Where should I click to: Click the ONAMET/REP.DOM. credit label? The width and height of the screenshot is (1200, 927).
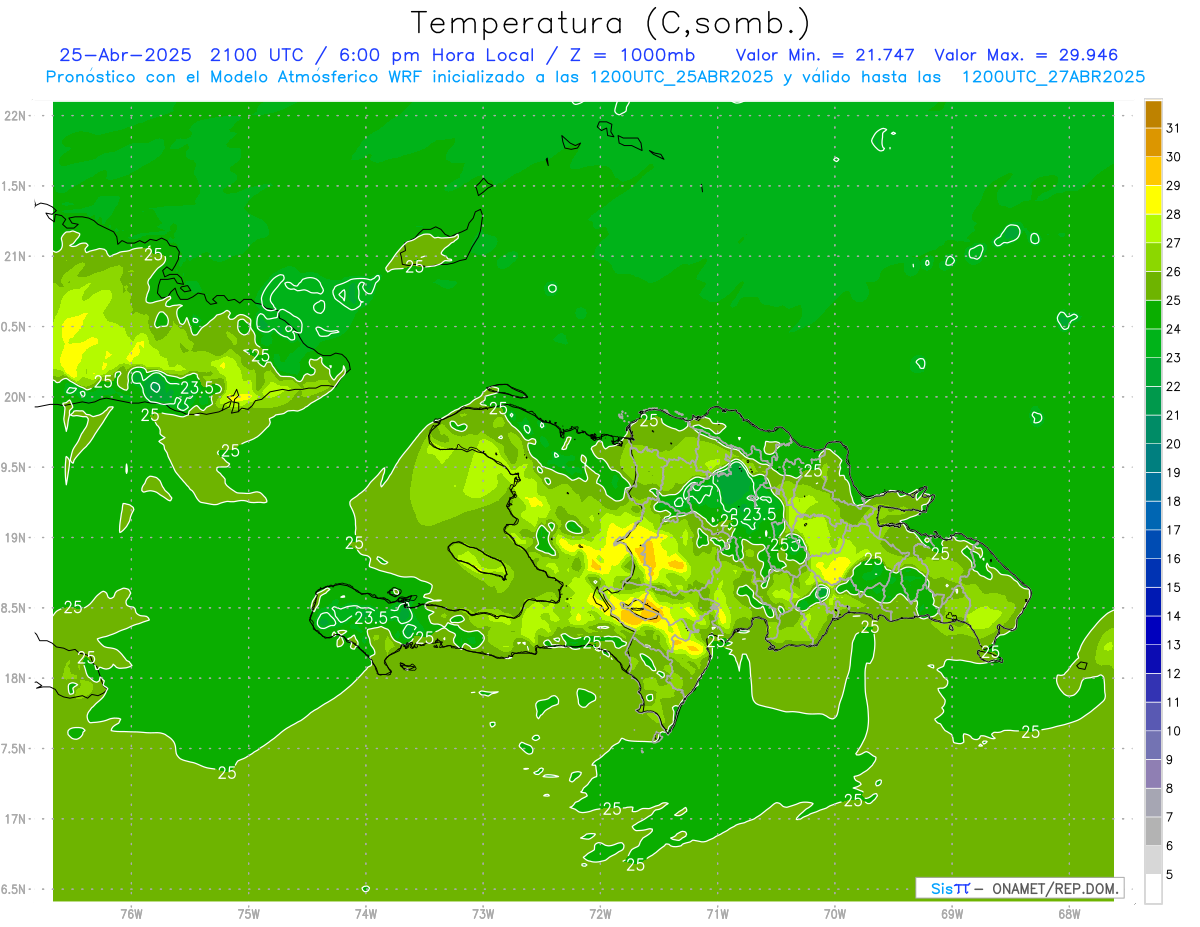click(1053, 888)
